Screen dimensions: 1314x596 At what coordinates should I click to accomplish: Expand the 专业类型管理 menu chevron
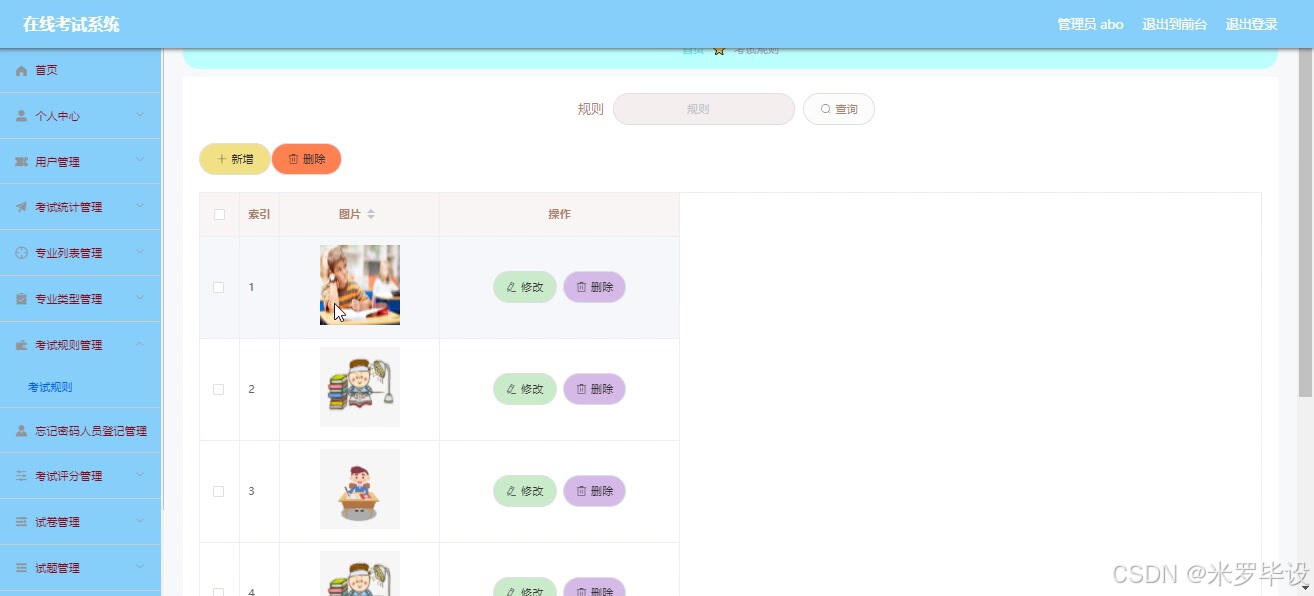point(140,298)
